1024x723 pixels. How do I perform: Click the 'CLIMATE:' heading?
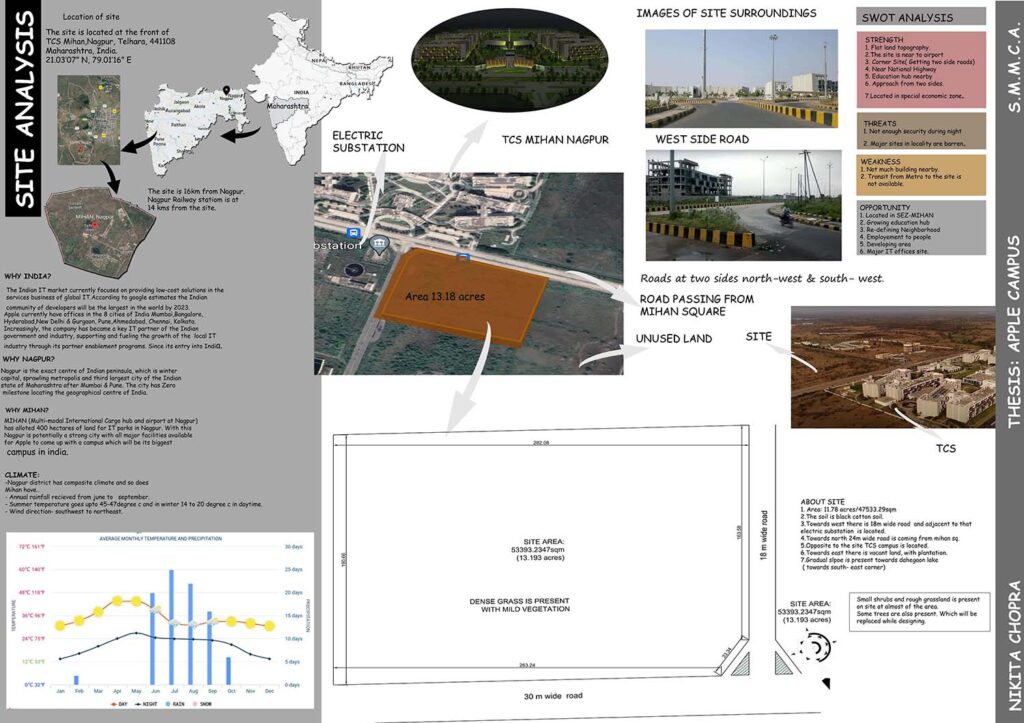[x=22, y=475]
